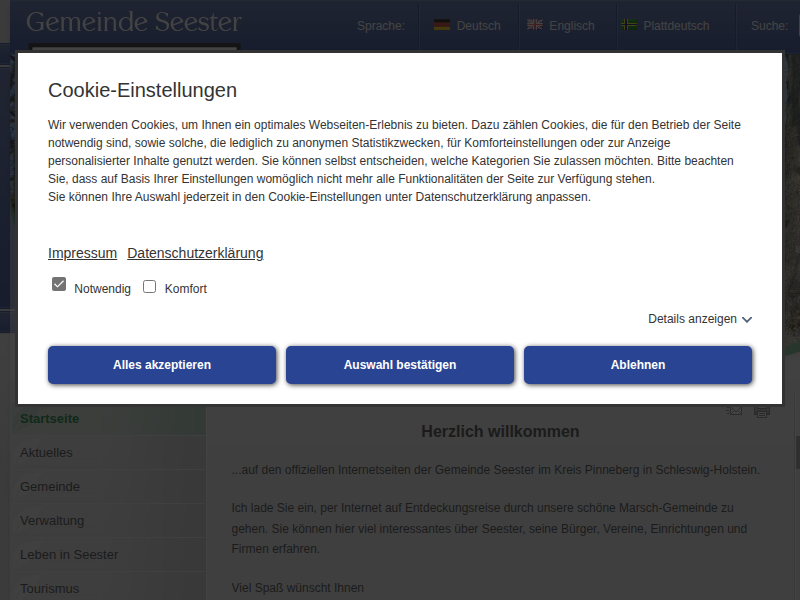Open the Datenschutzerklärung link

[195, 253]
